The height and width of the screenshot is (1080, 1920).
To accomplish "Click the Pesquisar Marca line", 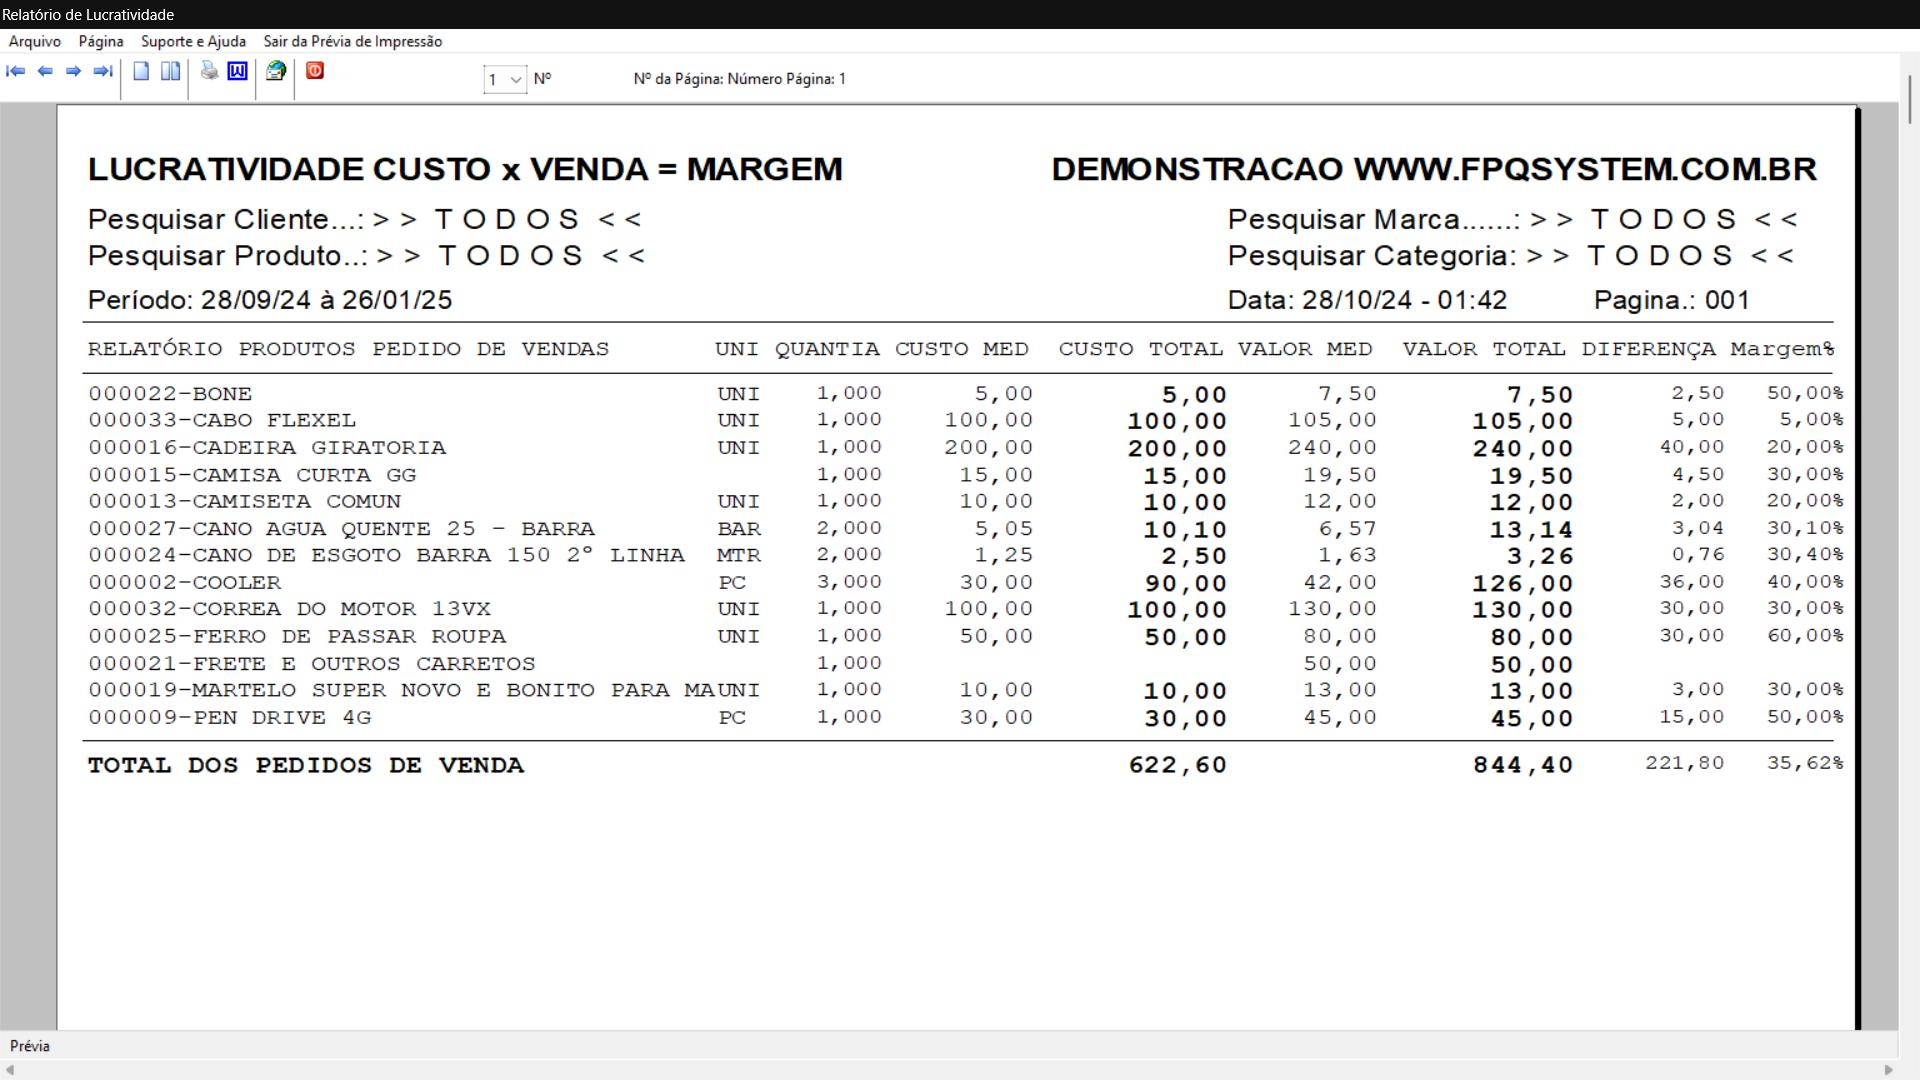I will (x=1513, y=219).
